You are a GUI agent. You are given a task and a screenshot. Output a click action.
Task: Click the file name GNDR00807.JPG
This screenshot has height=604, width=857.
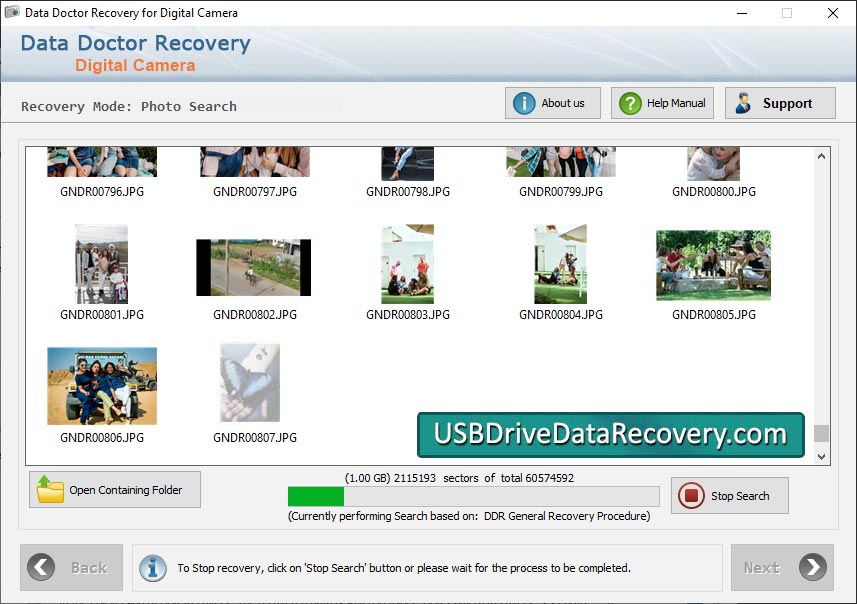pos(255,438)
